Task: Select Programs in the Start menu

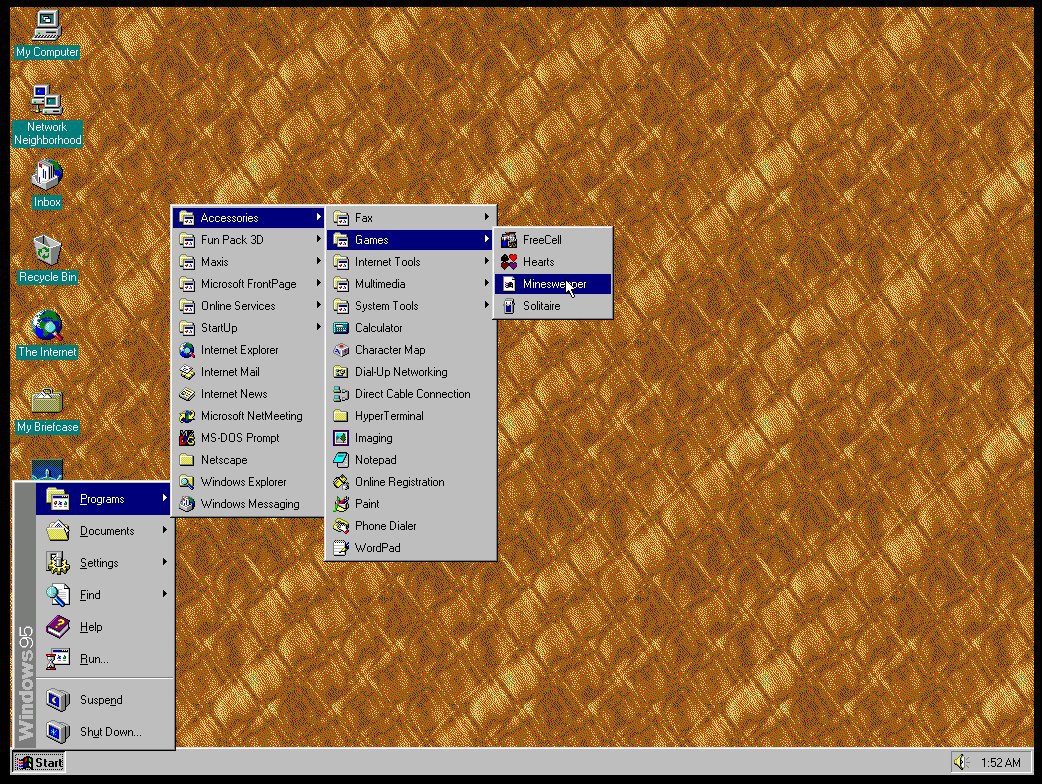Action: 104,499
